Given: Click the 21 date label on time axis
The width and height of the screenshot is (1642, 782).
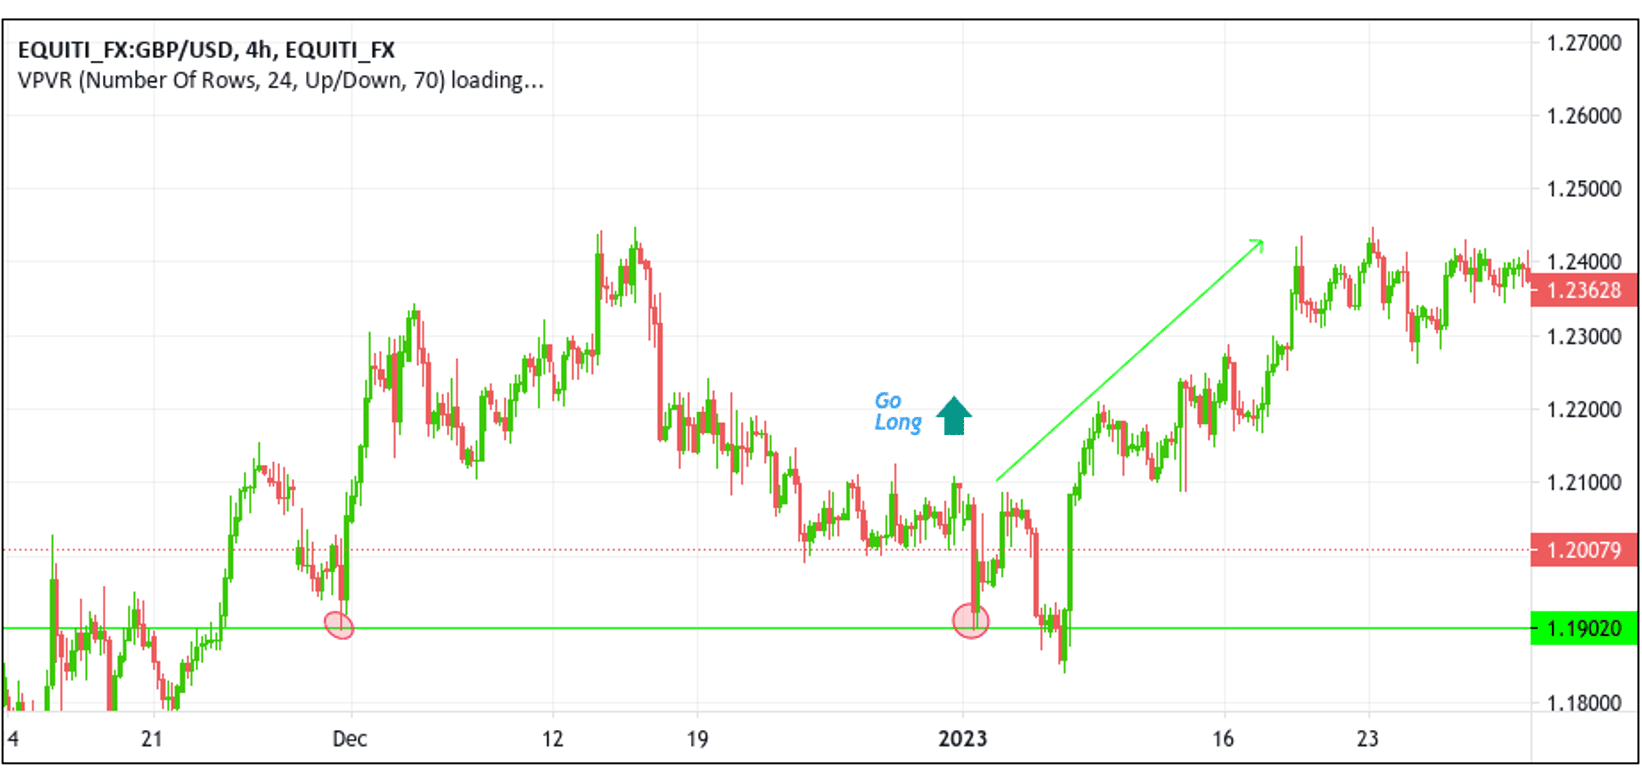Looking at the screenshot, I should pyautogui.click(x=152, y=739).
